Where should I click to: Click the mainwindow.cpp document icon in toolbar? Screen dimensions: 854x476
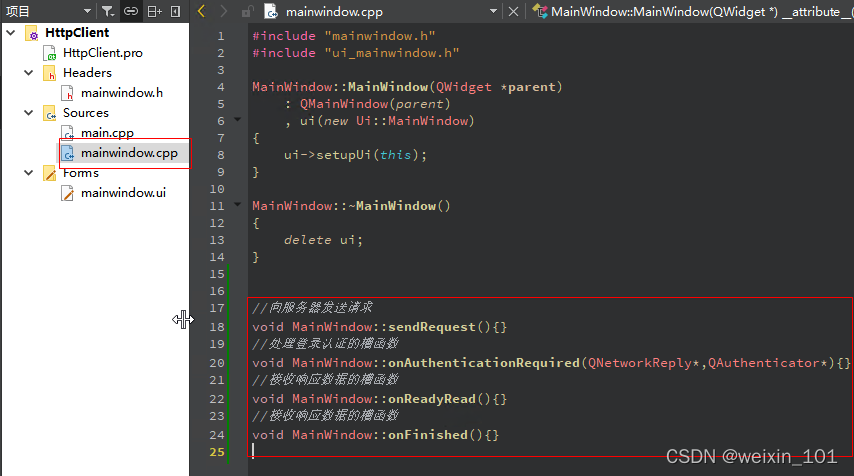pyautogui.click(x=270, y=11)
